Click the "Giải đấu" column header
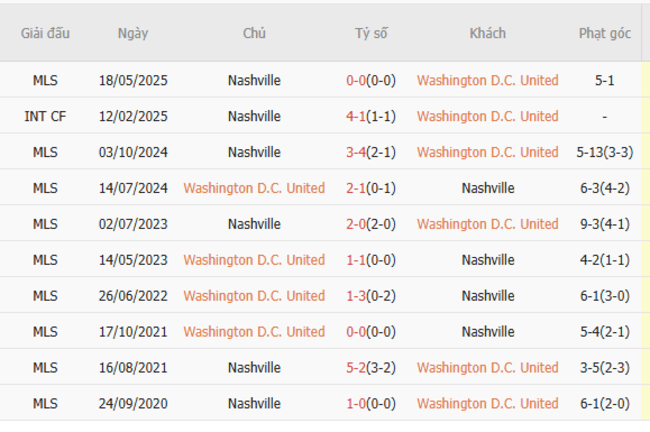Image resolution: width=650 pixels, height=432 pixels. (x=45, y=33)
